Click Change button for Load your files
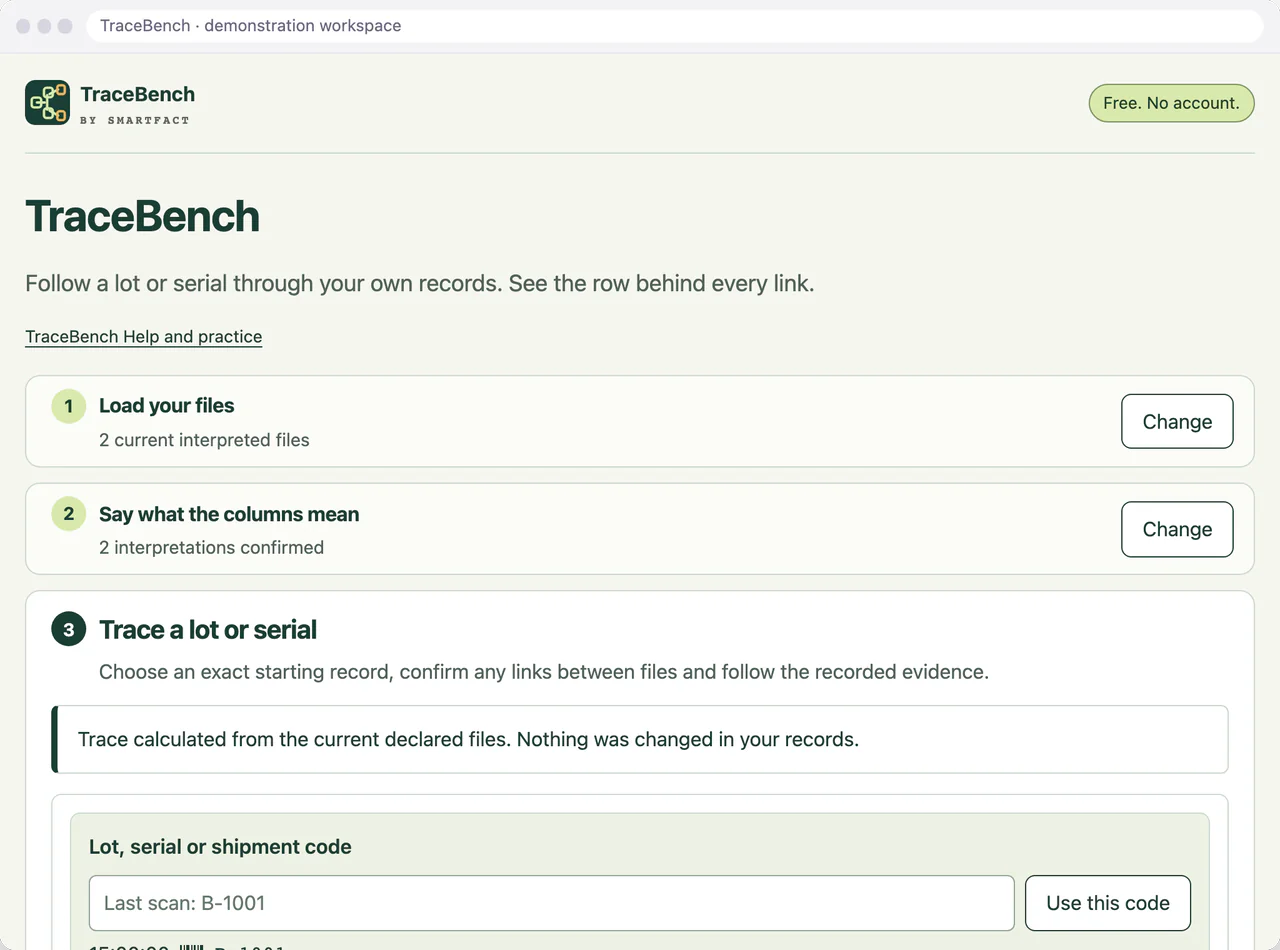The height and width of the screenshot is (950, 1280). [x=1177, y=422]
